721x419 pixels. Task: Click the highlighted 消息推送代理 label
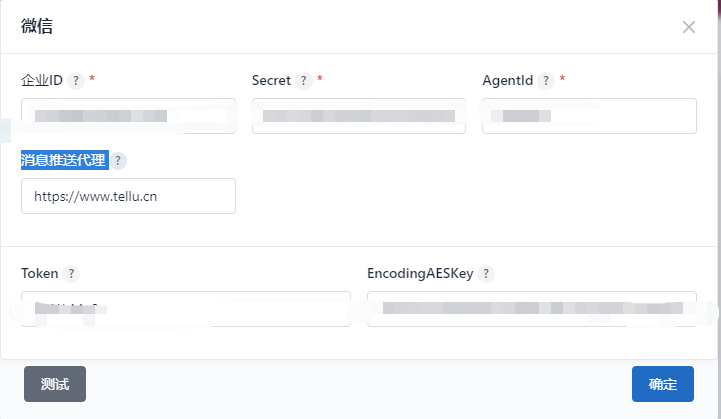click(64, 160)
